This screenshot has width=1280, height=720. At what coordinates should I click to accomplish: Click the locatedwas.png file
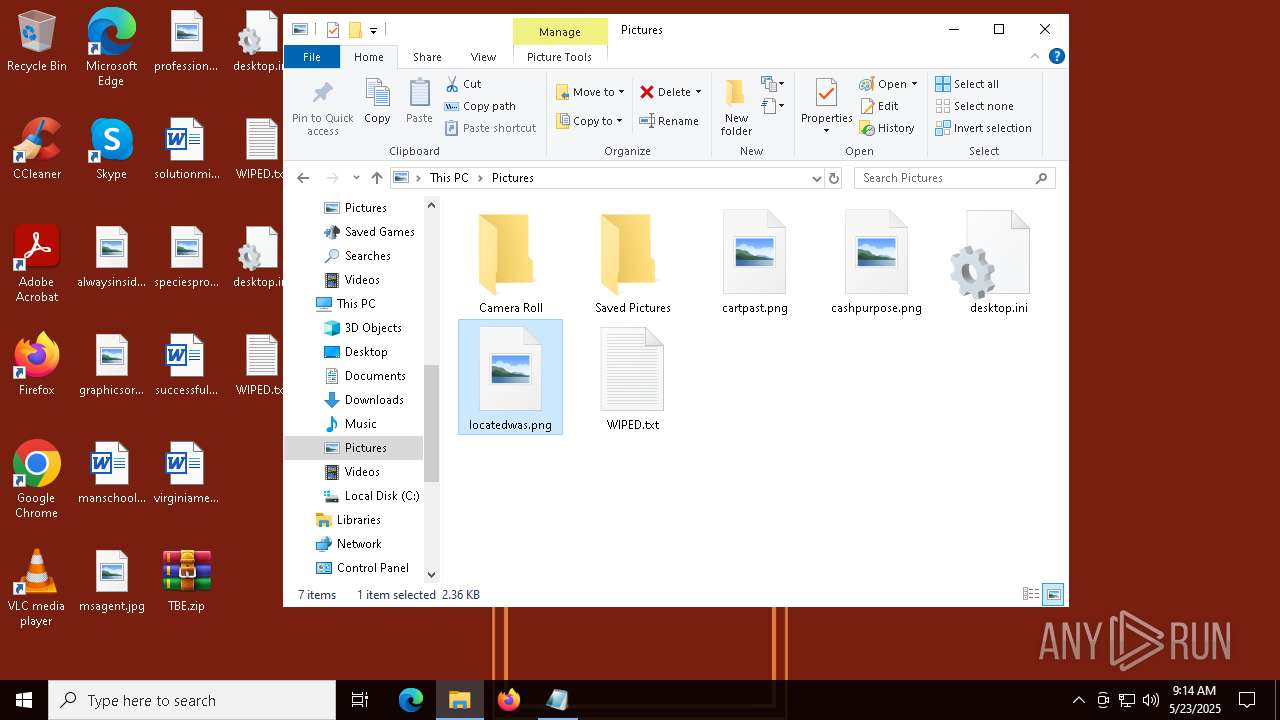(x=510, y=379)
